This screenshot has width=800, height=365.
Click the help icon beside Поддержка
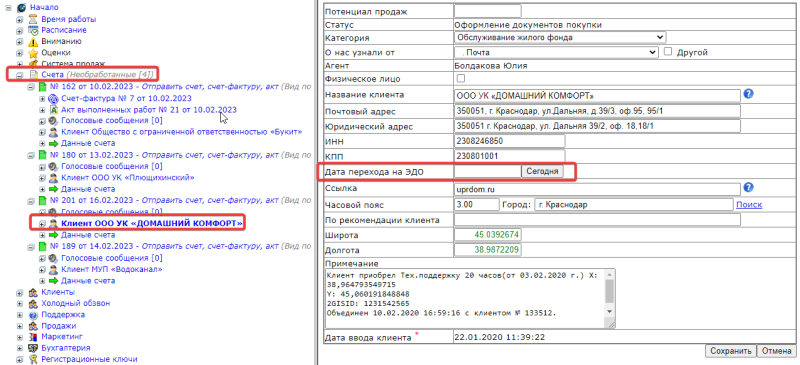coord(33,314)
